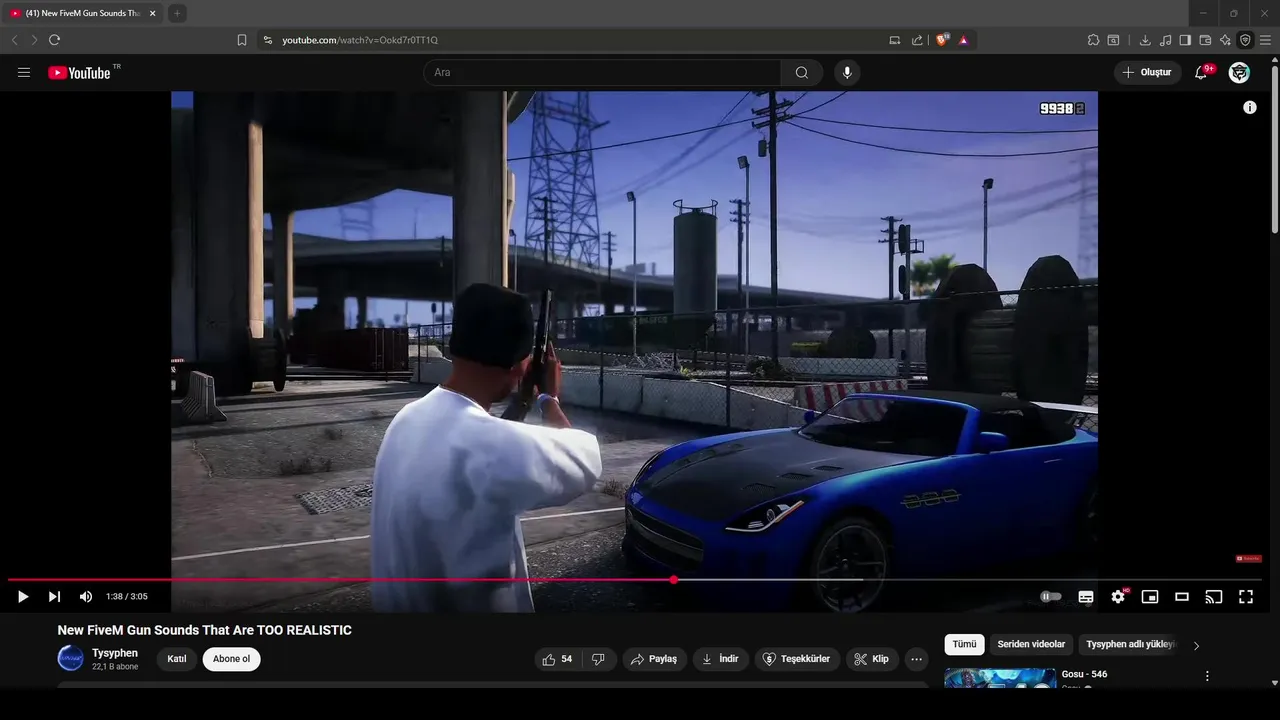1280x720 pixels.
Task: Open the YouTube guide hamburger menu
Action: click(x=24, y=72)
